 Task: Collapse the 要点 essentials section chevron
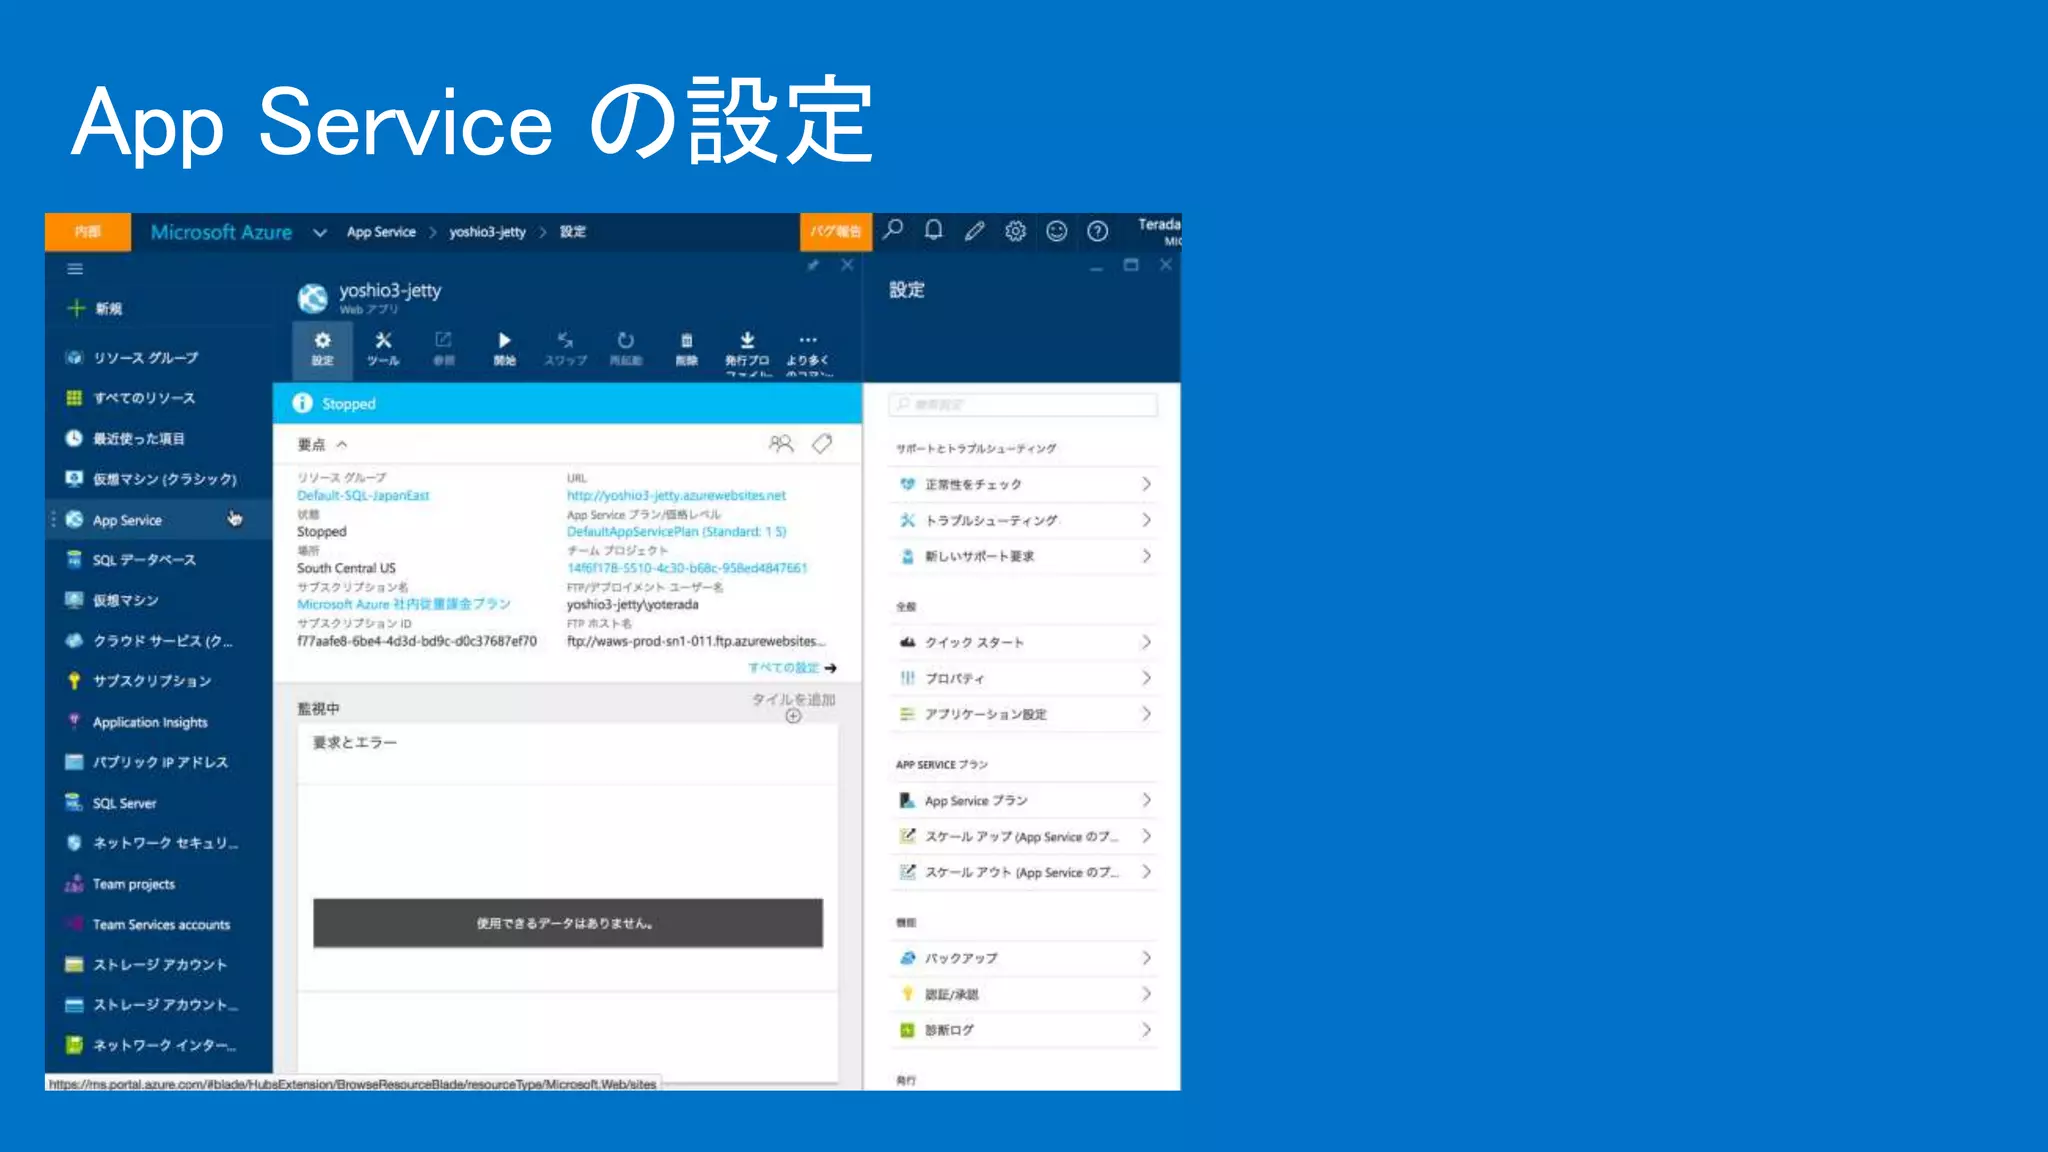pos(342,444)
